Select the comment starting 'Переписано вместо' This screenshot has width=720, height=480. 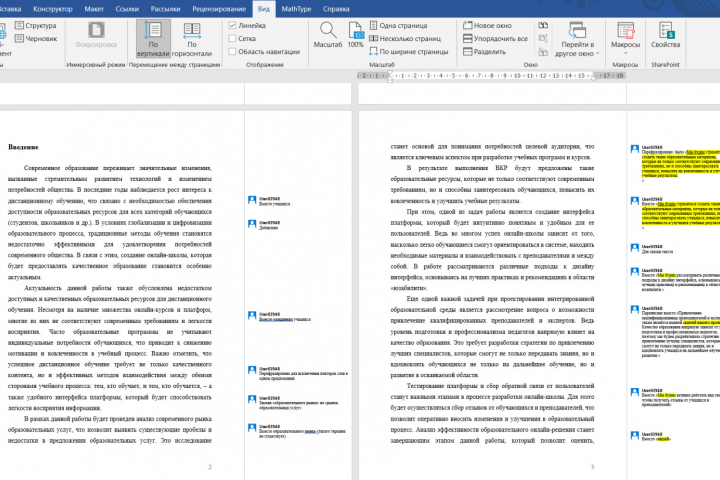(x=681, y=334)
